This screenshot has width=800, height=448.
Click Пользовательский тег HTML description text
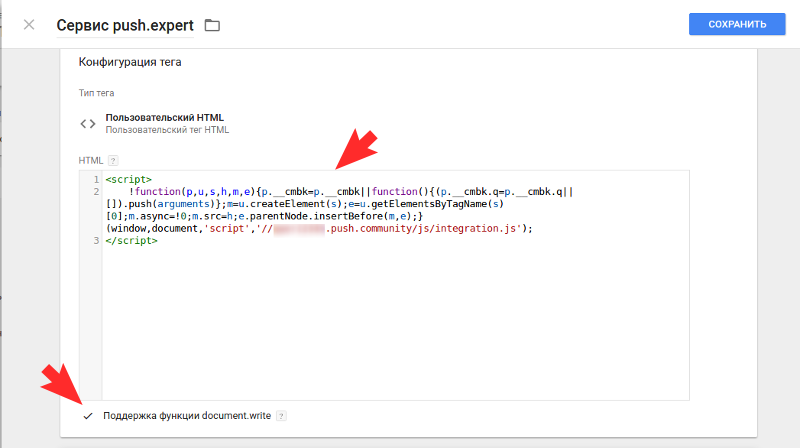pyautogui.click(x=167, y=130)
